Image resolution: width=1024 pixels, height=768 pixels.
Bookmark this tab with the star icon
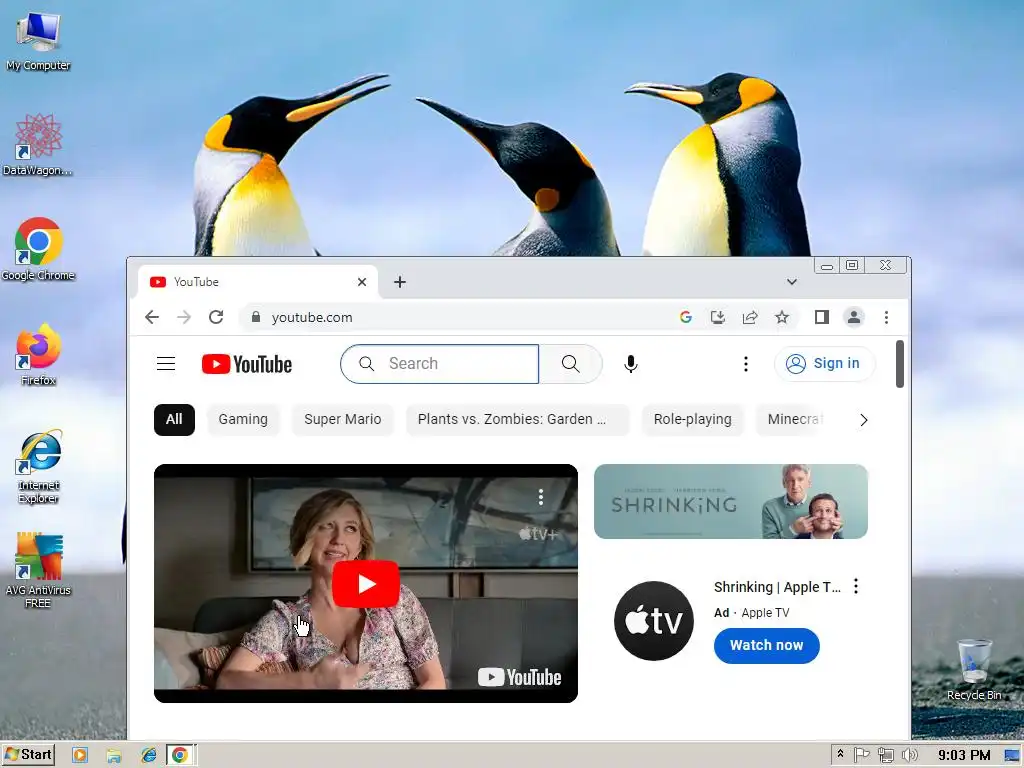[x=782, y=317]
